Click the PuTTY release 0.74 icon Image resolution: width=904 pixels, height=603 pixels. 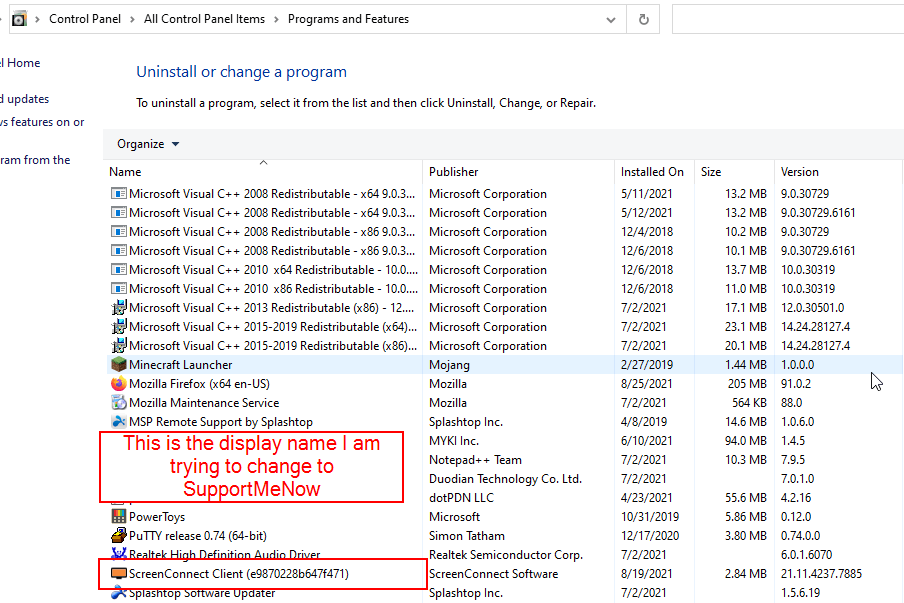pos(119,536)
